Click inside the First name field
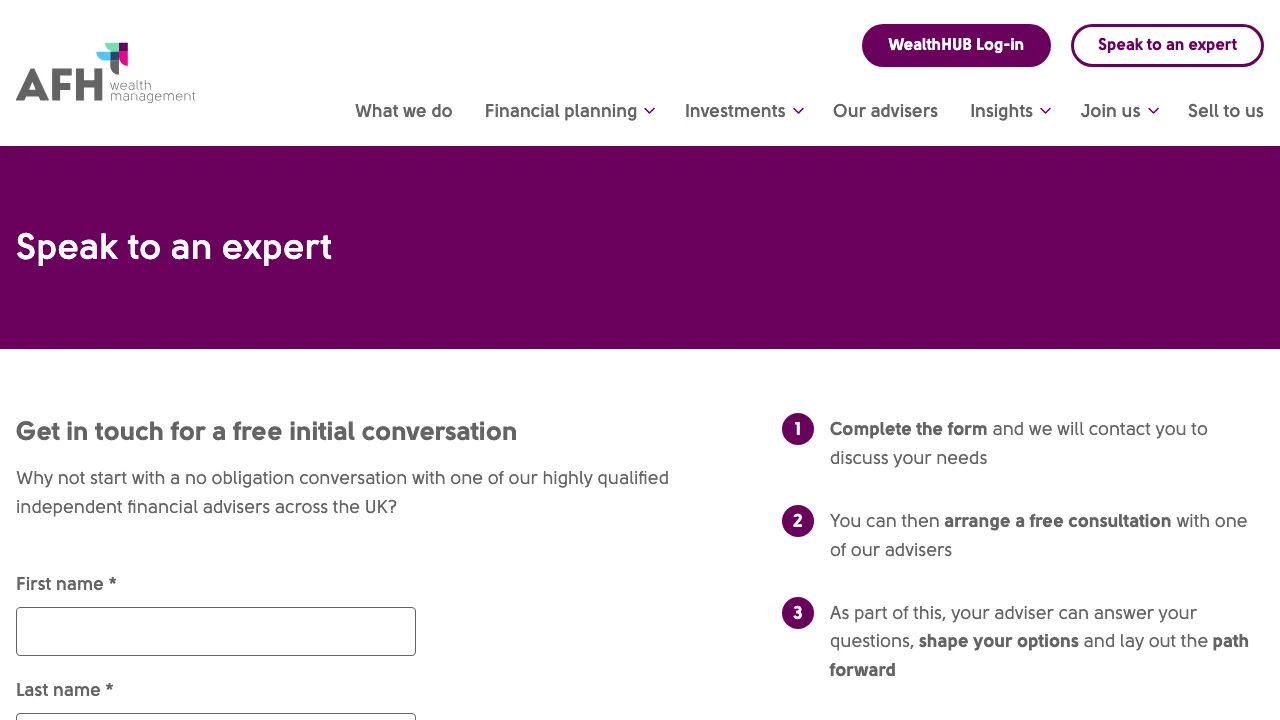The width and height of the screenshot is (1280, 720). coord(215,631)
